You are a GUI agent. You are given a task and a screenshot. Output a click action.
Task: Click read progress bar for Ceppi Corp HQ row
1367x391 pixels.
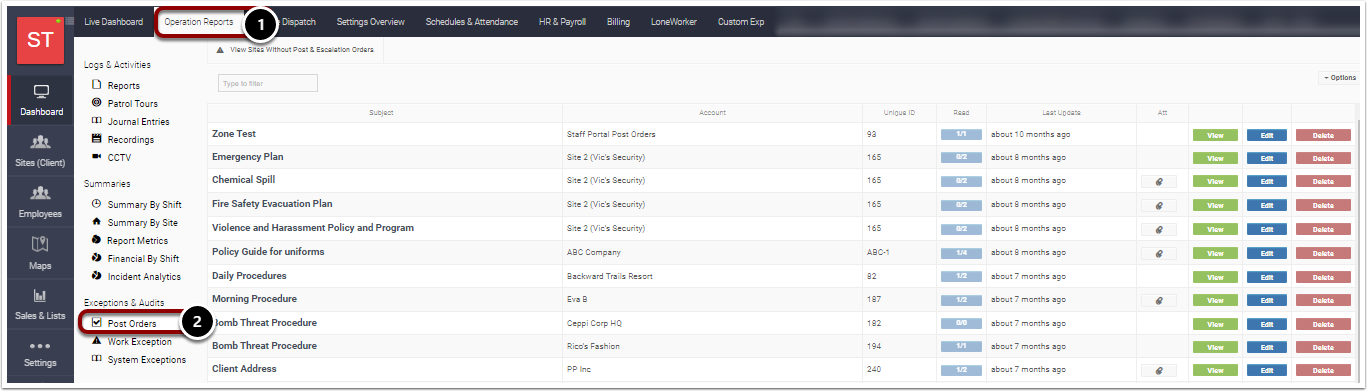(x=961, y=323)
